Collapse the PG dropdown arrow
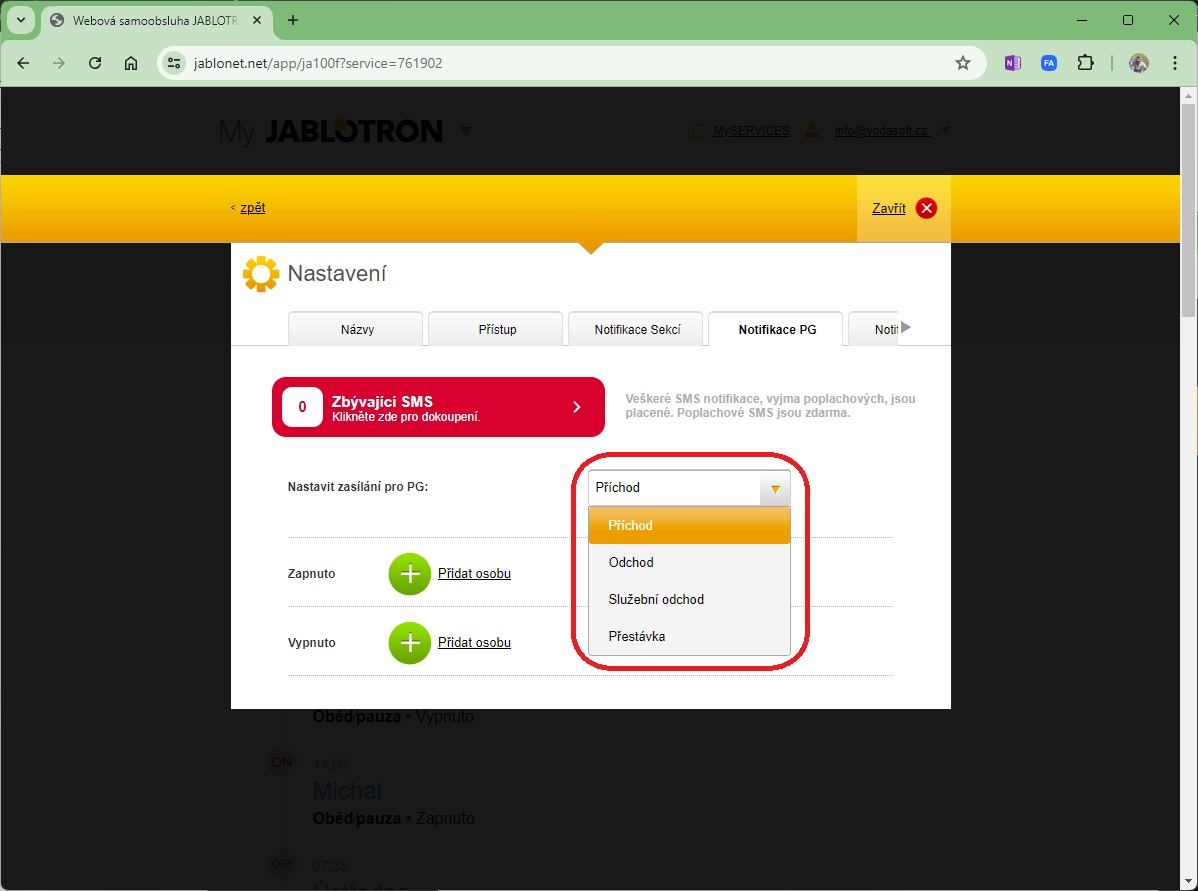This screenshot has height=891, width=1198. (775, 488)
